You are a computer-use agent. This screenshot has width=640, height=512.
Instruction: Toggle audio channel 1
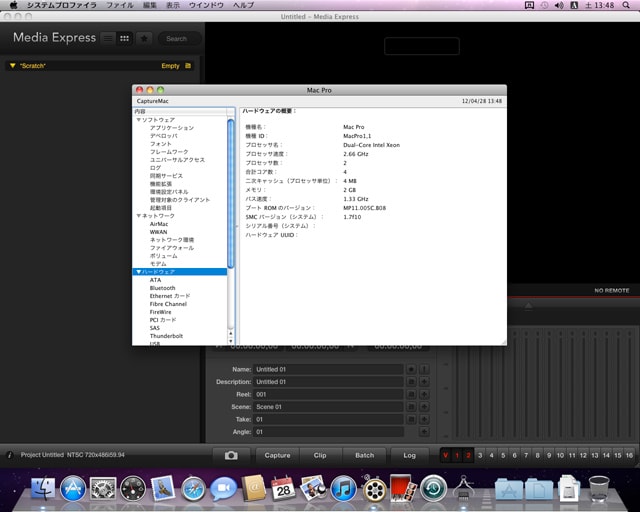tap(457, 455)
